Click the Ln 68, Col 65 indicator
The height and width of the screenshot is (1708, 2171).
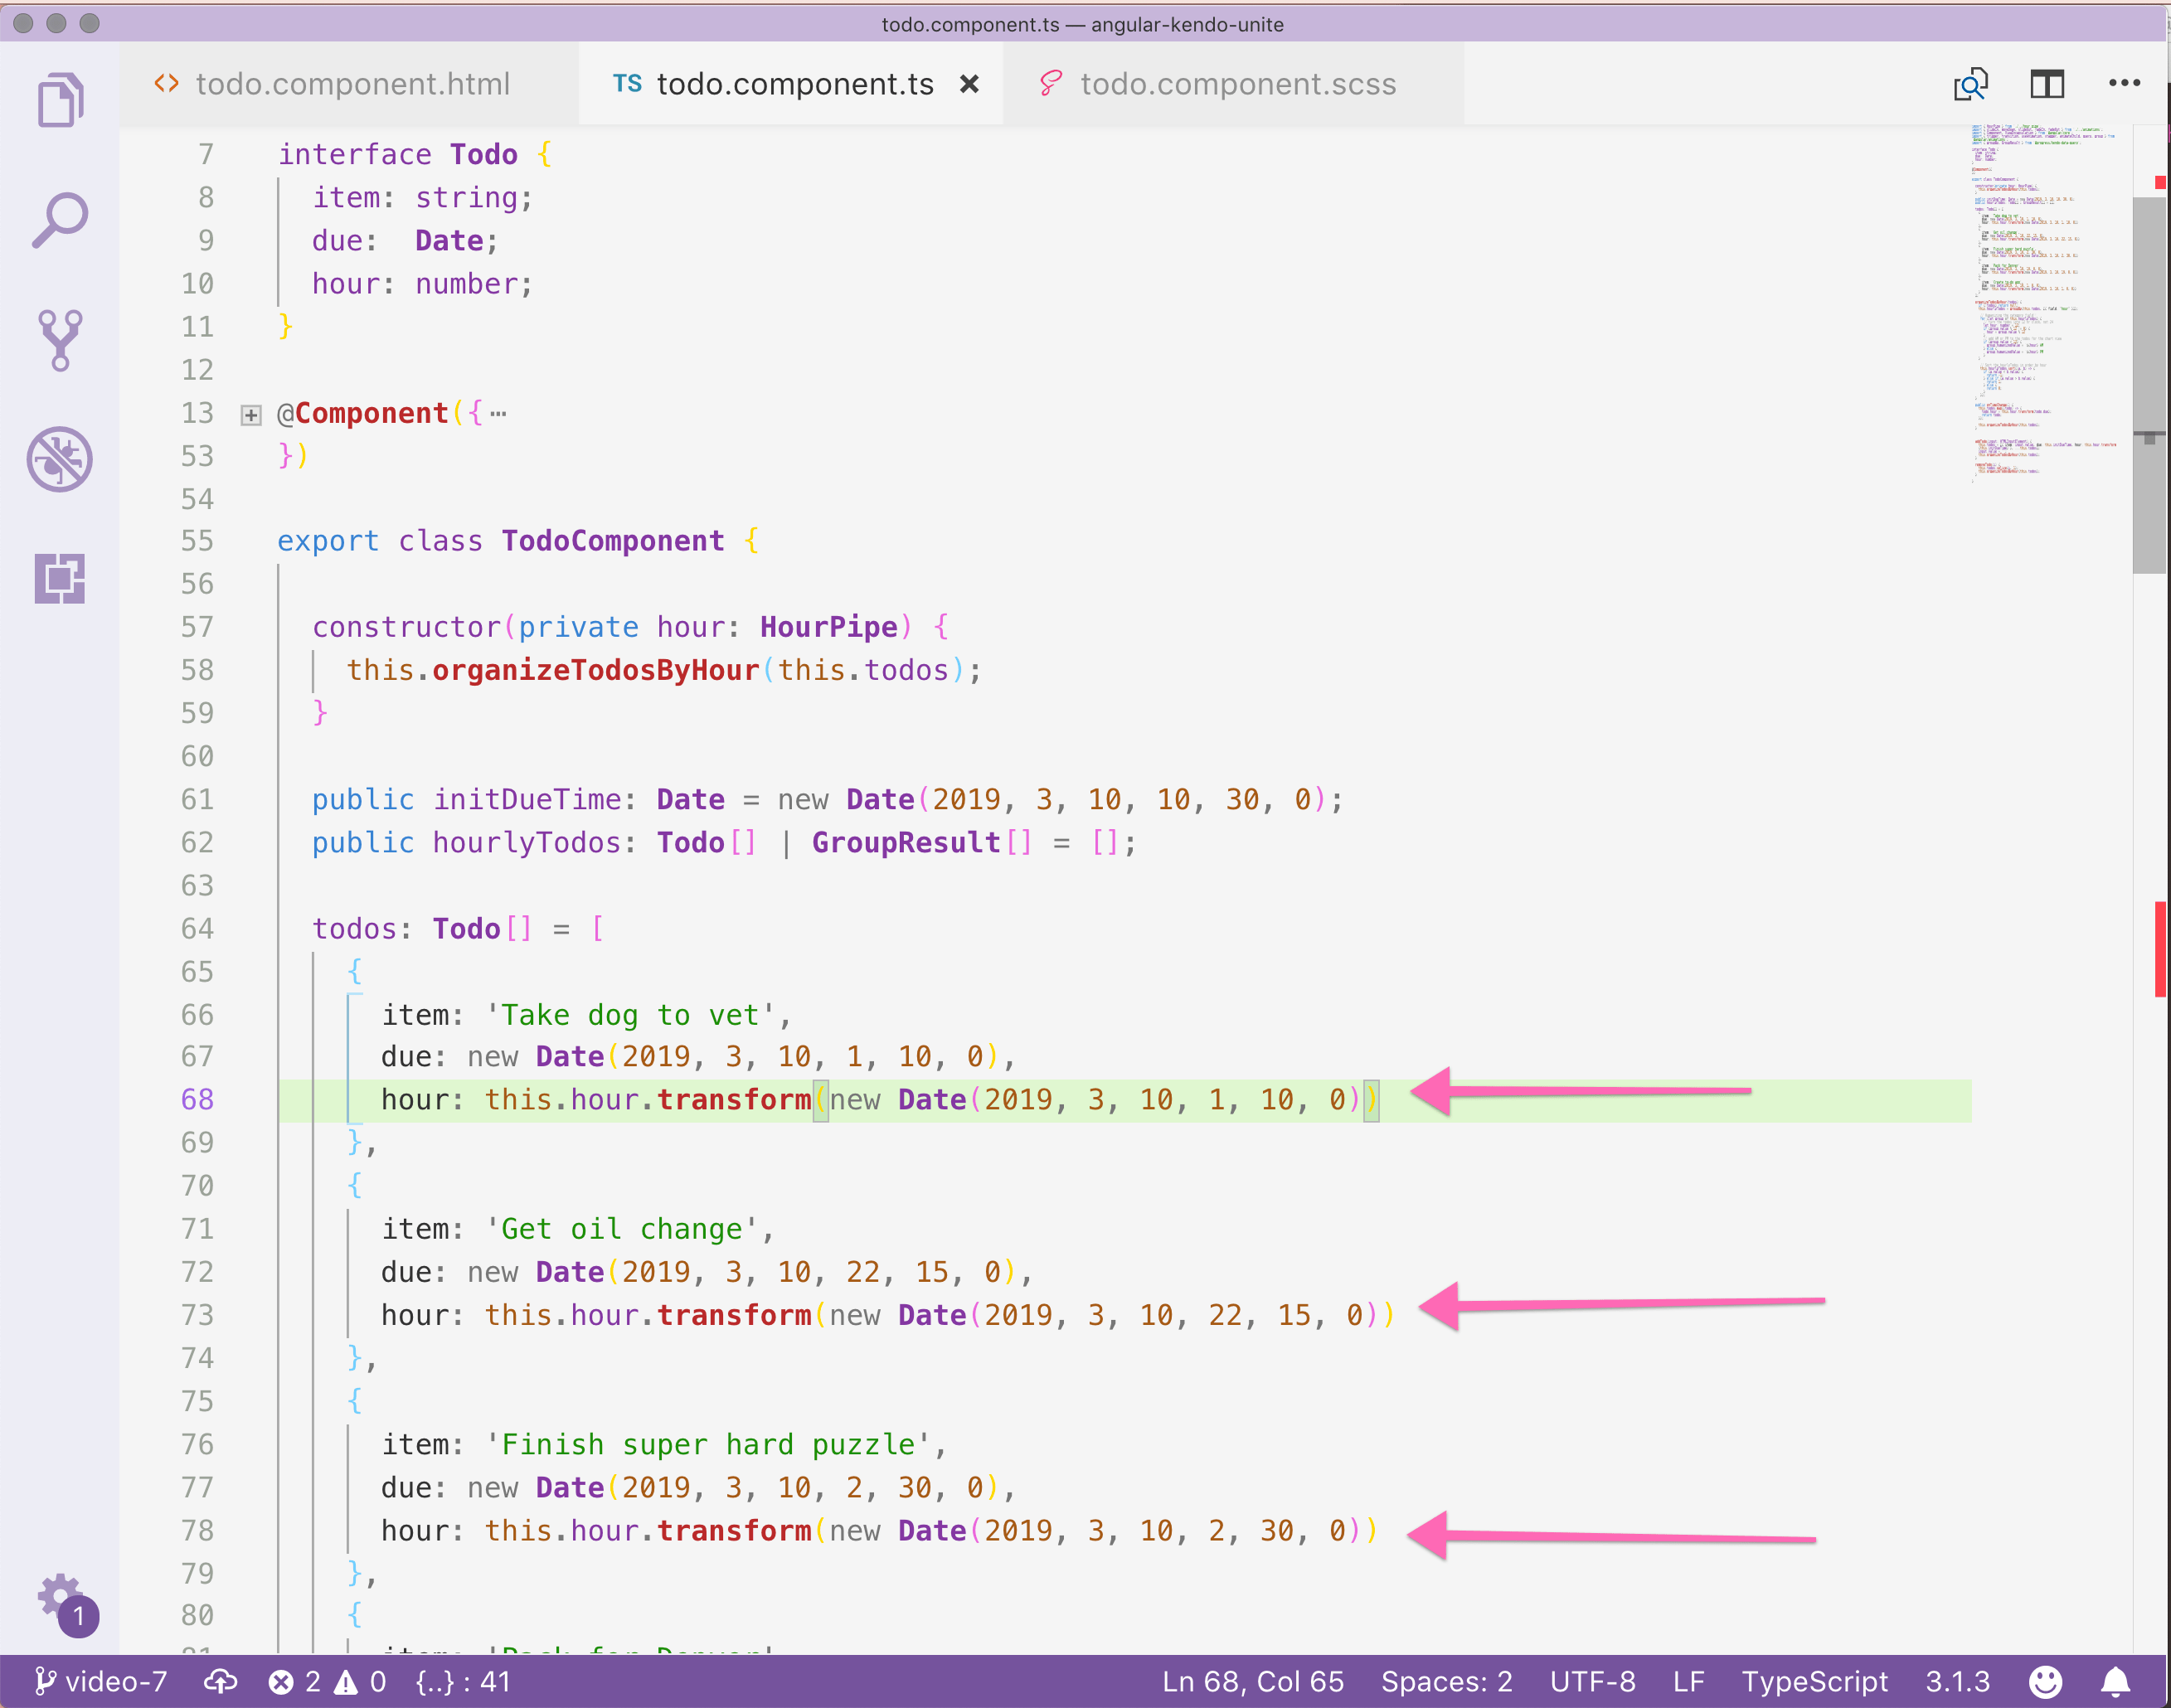click(x=1252, y=1682)
